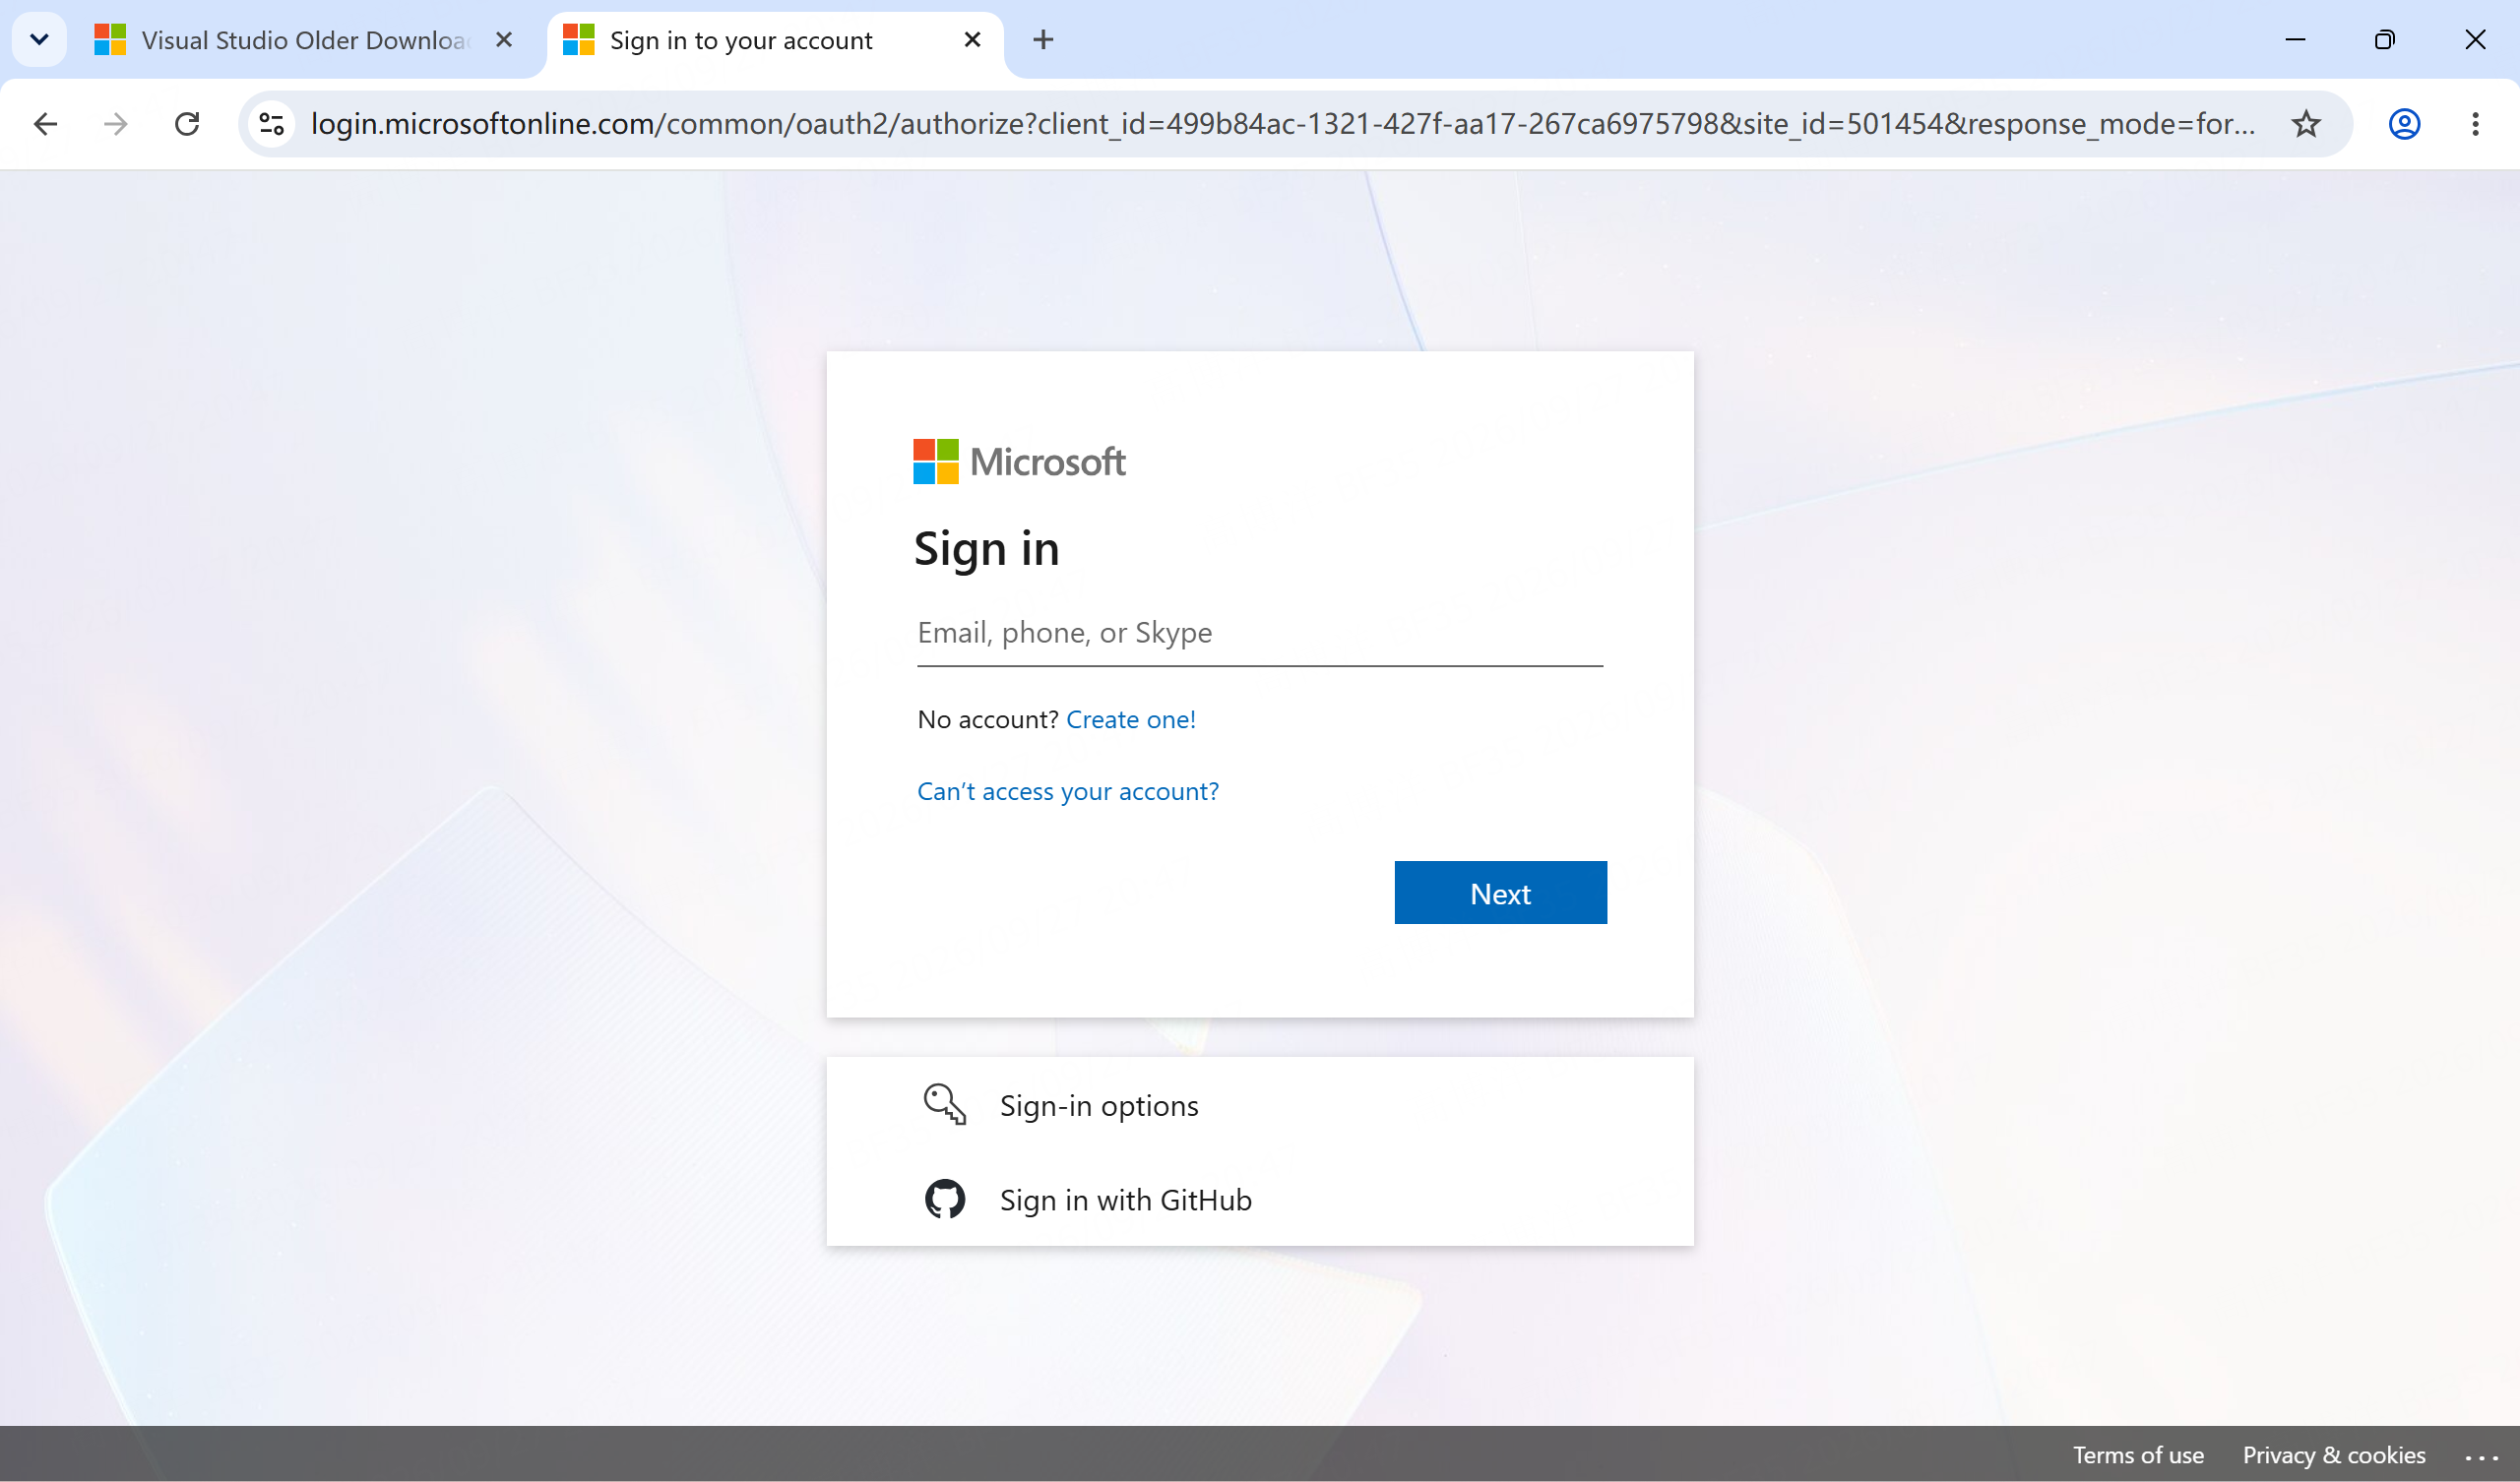Open Can't access your account? link
Screen dimensions: 2520x1482
click(x=1068, y=791)
